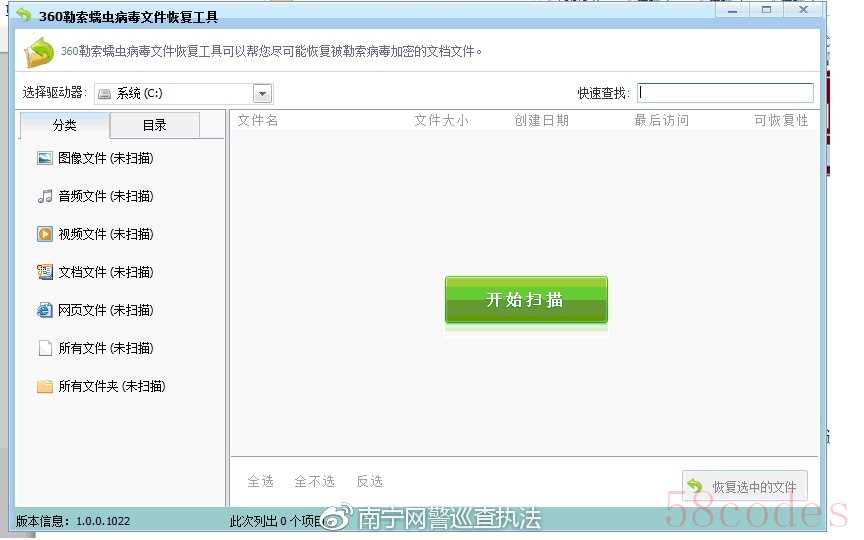The image size is (864, 540).
Task: Switch to the 分类 tab
Action: click(64, 125)
